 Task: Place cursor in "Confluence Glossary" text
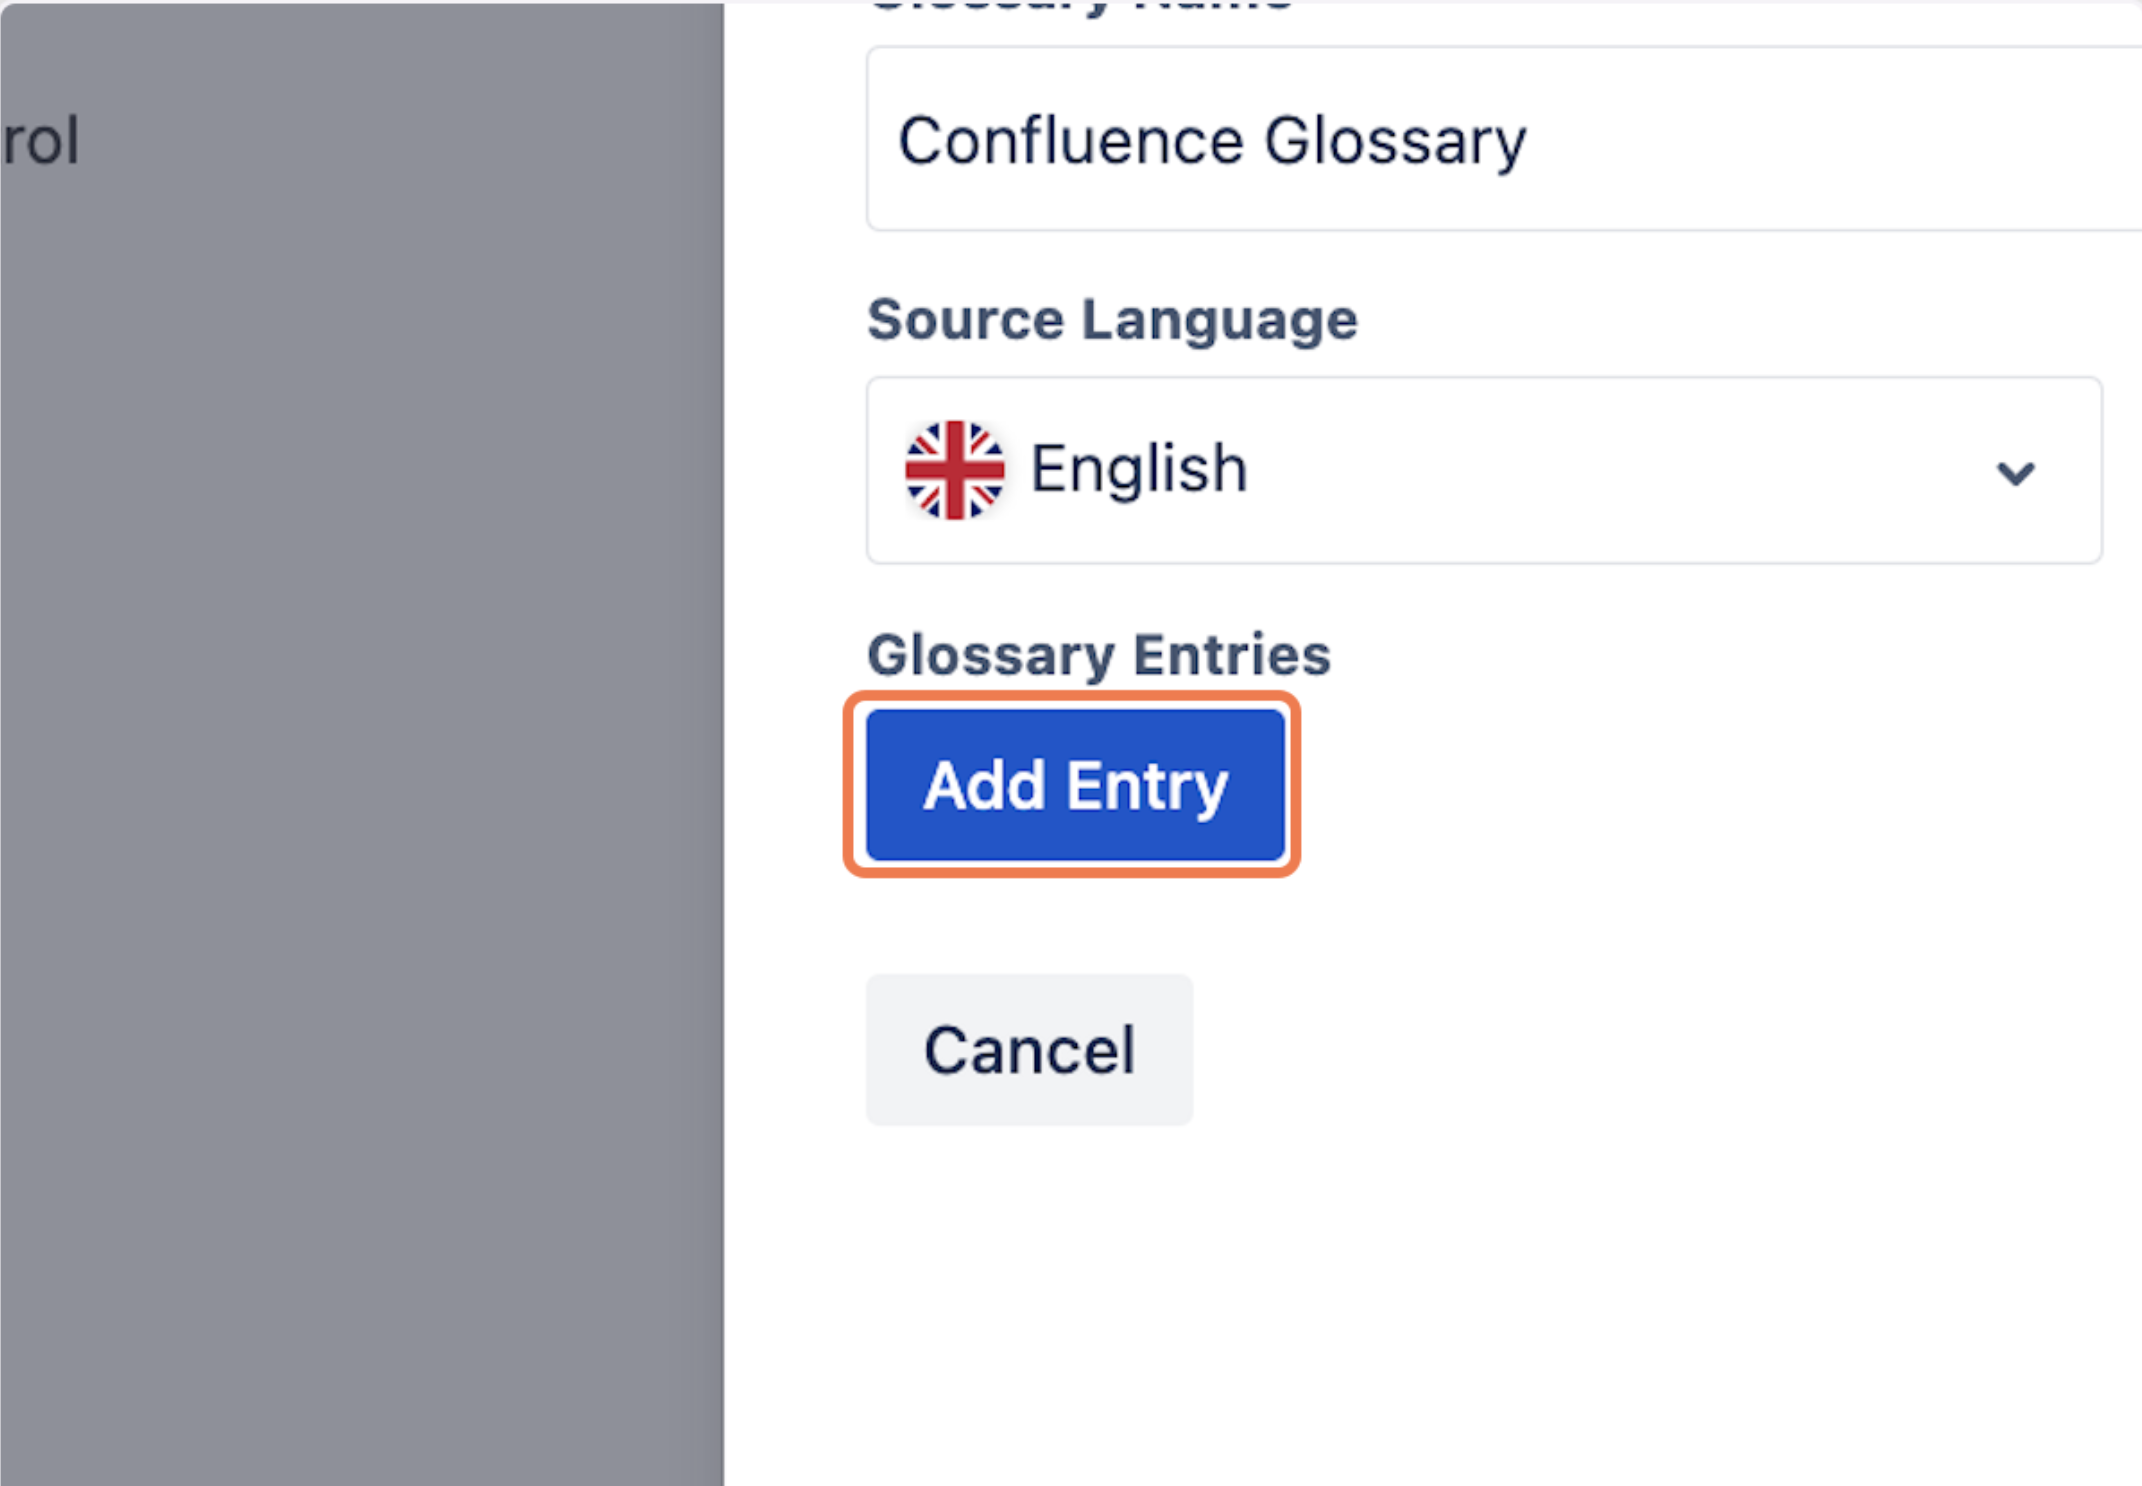point(1212,140)
